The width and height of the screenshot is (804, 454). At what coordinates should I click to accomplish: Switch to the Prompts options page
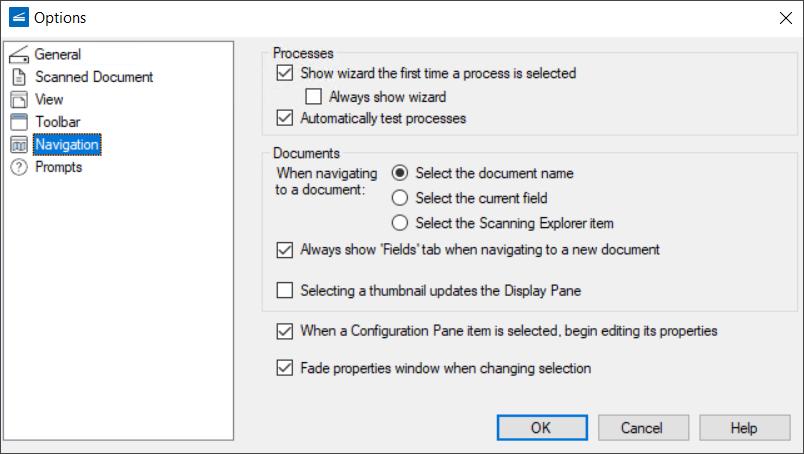(59, 167)
